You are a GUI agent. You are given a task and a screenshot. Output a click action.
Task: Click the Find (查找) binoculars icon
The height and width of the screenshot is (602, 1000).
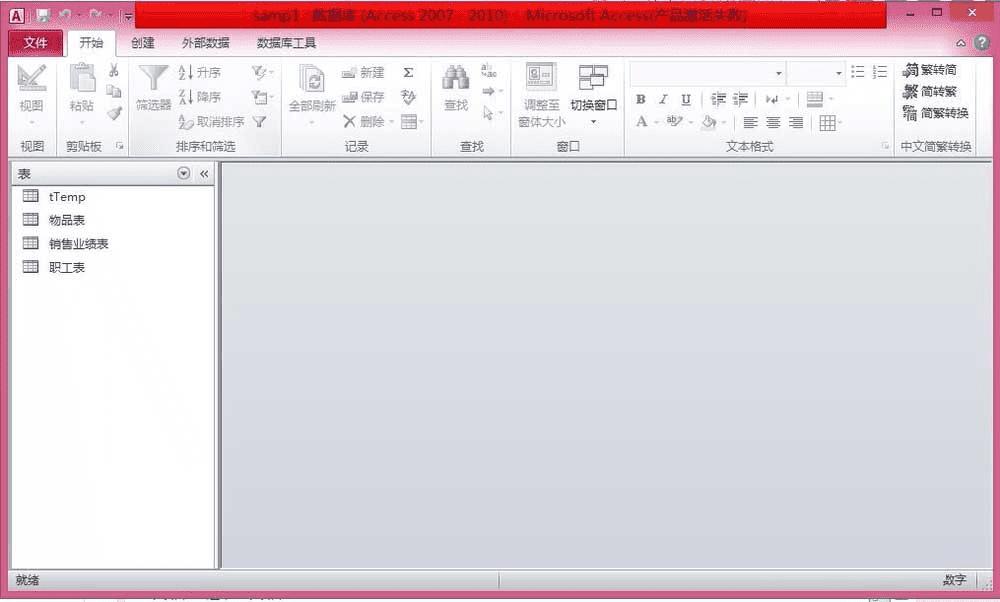pyautogui.click(x=456, y=78)
